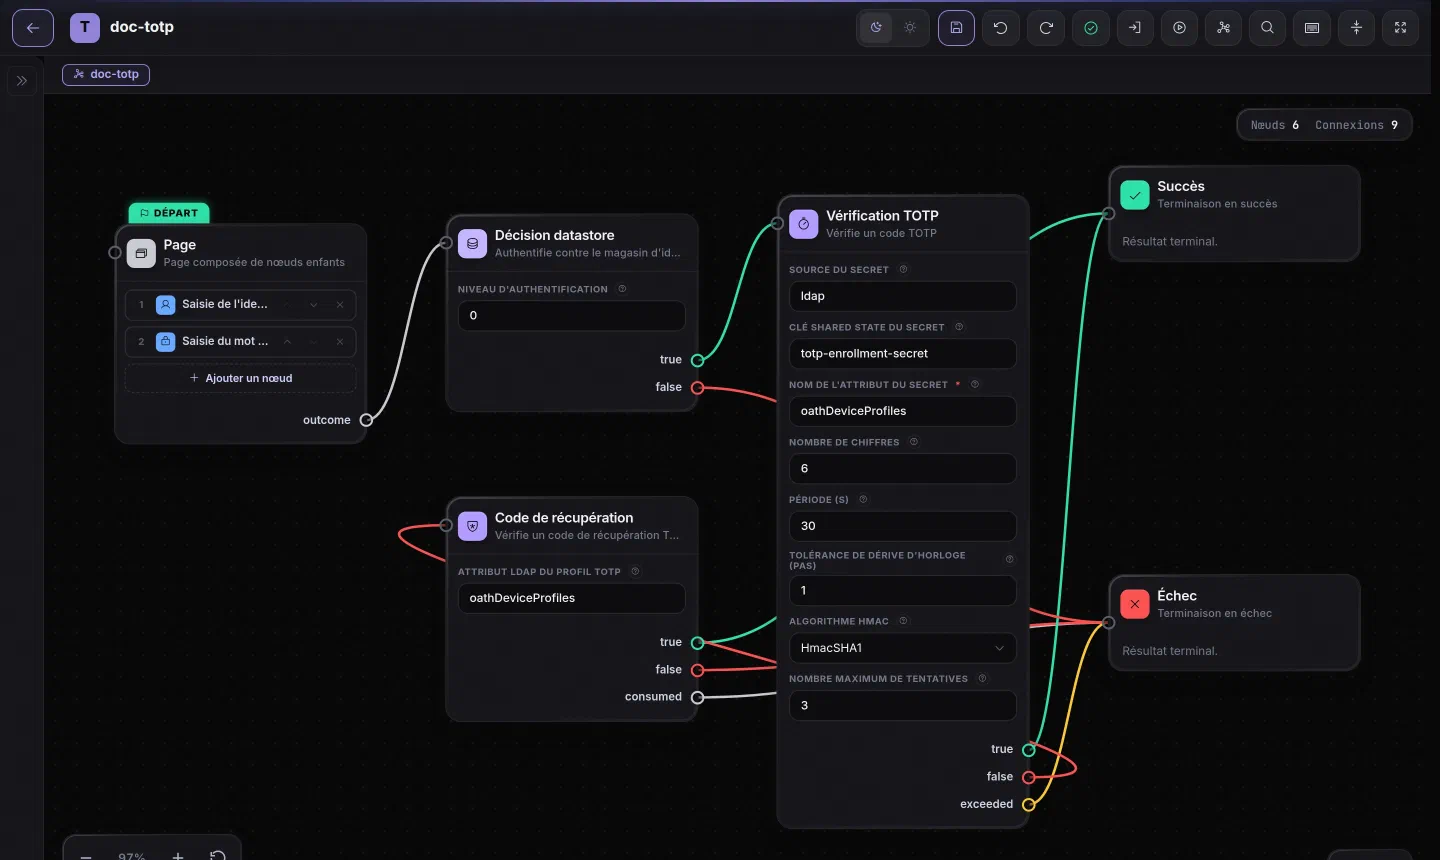The image size is (1440, 860).
Task: Remove the Saisie de l'ide... child node
Action: pos(340,305)
